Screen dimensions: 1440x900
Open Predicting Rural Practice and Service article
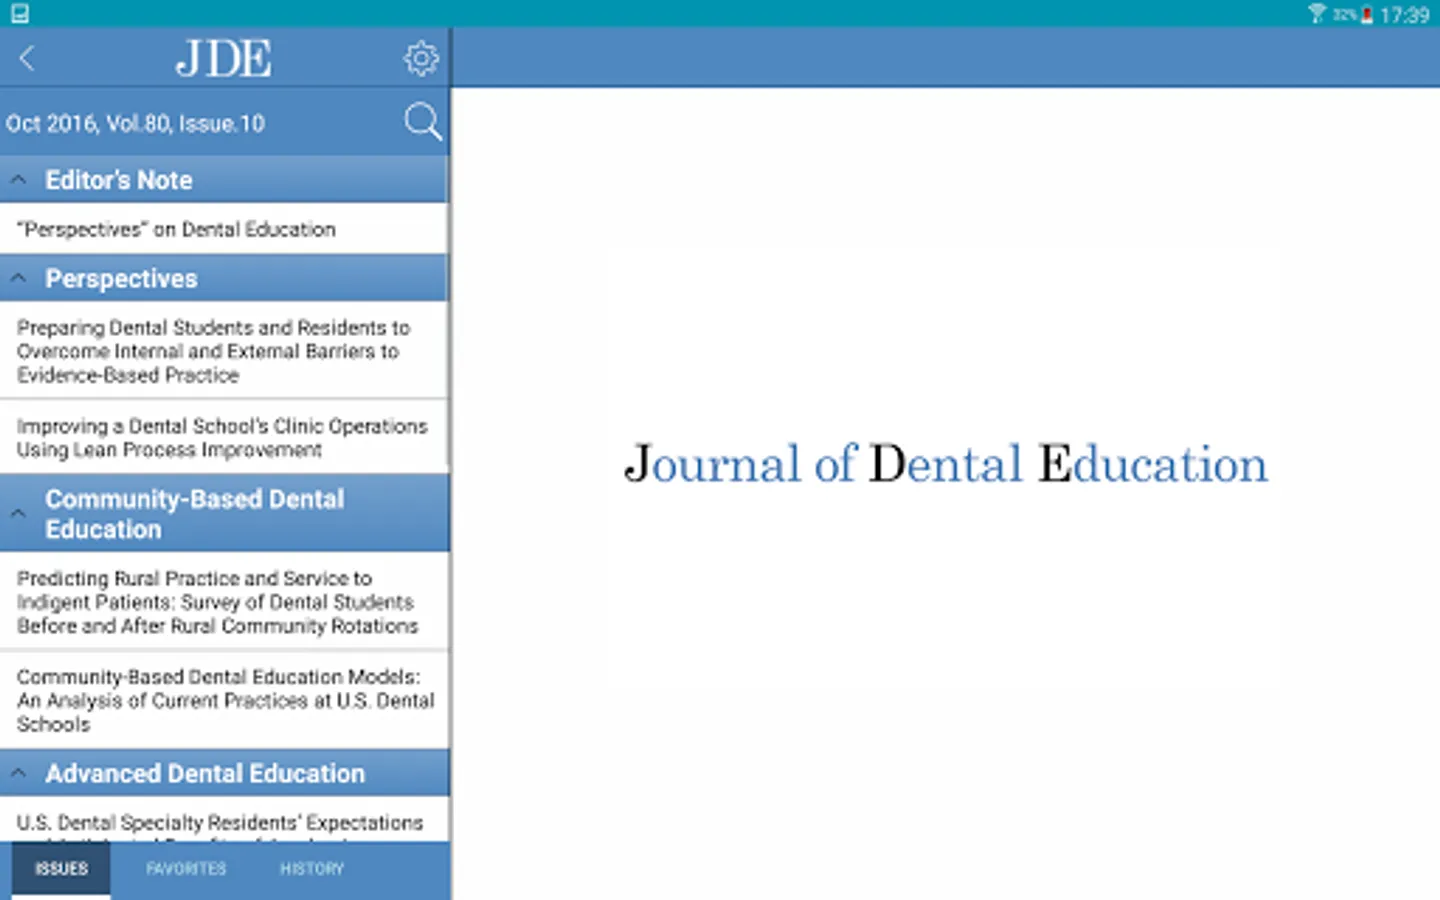225,602
